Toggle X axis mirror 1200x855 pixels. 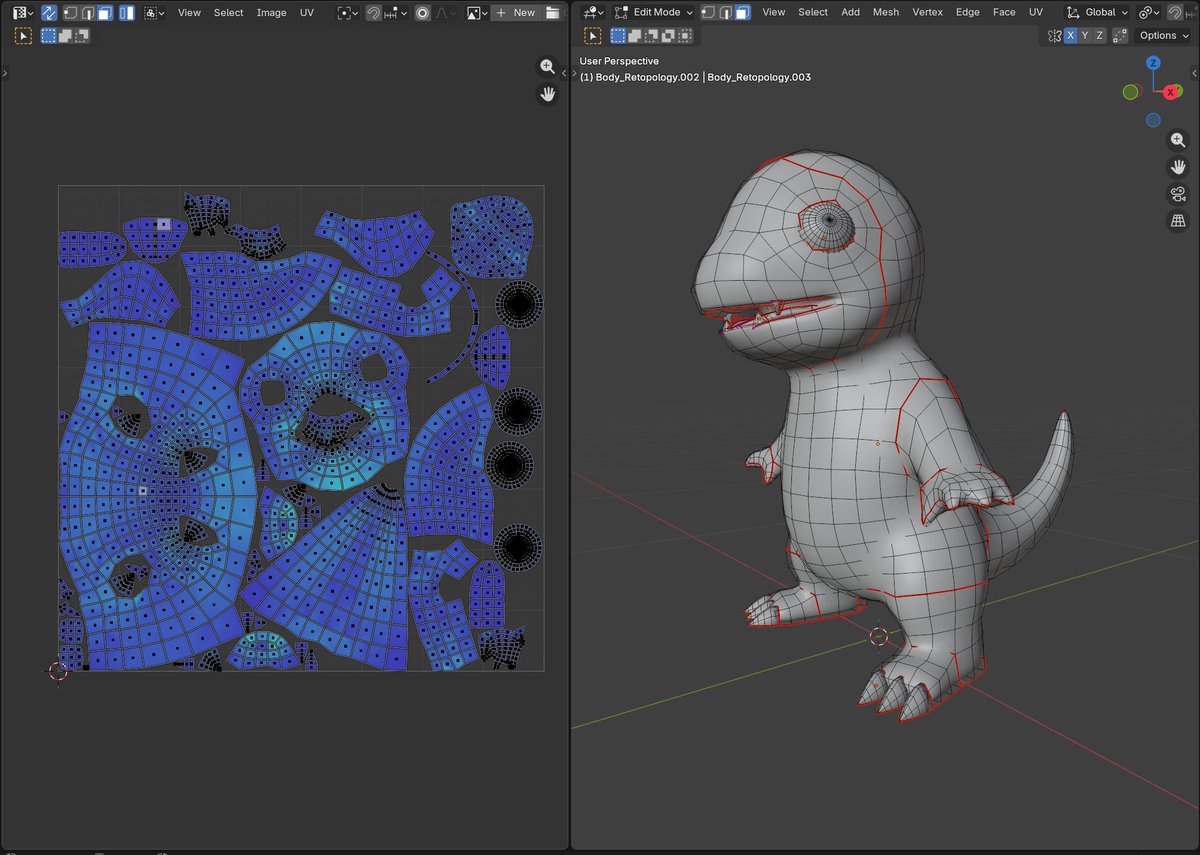1071,35
